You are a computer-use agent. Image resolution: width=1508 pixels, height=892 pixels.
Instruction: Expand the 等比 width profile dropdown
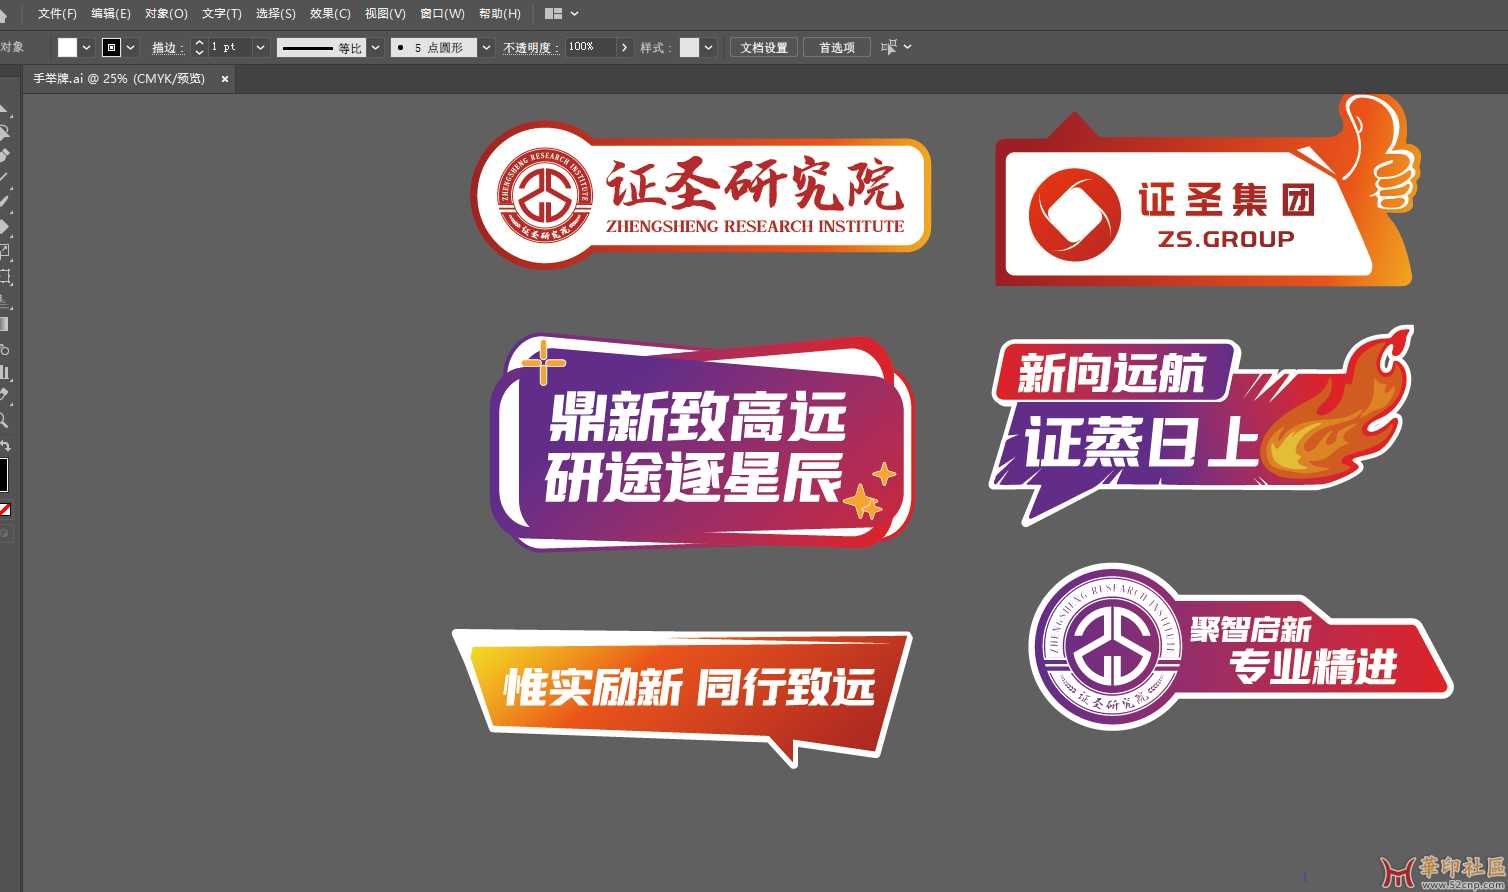coord(375,47)
